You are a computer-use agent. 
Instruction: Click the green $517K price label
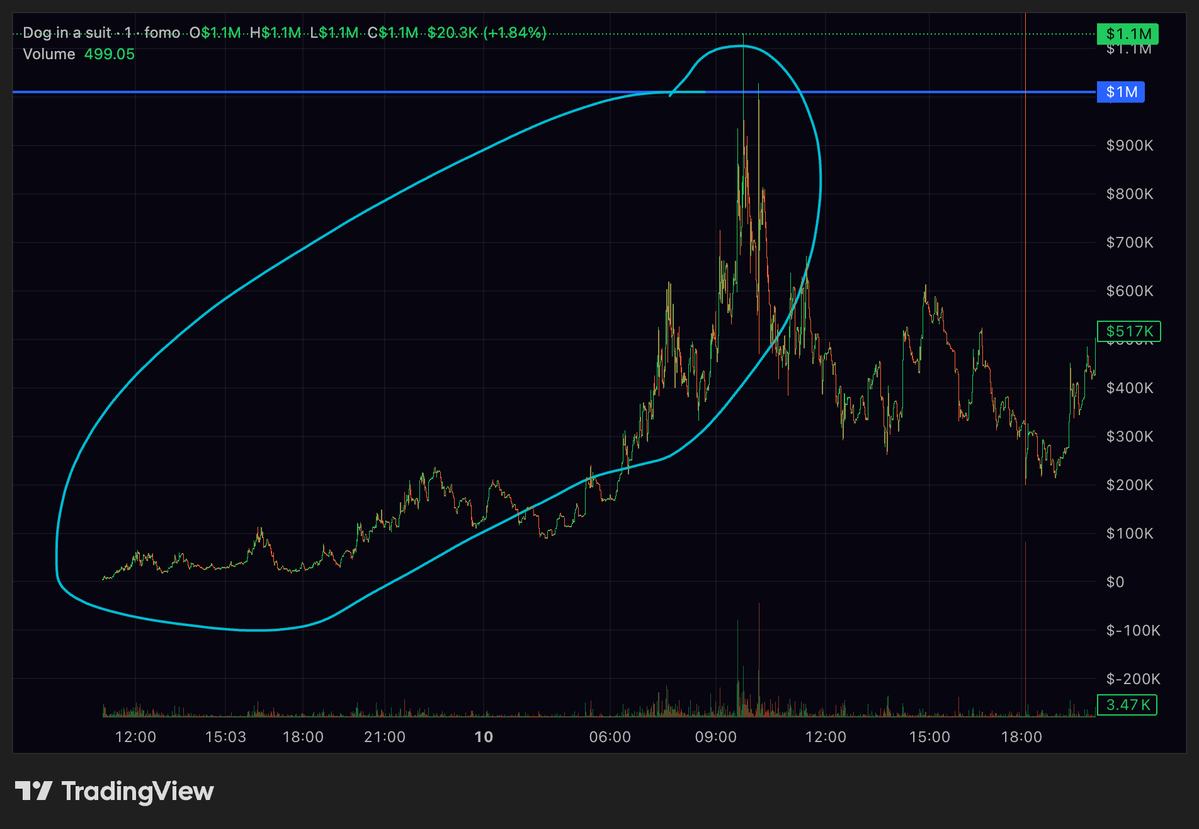(1129, 331)
